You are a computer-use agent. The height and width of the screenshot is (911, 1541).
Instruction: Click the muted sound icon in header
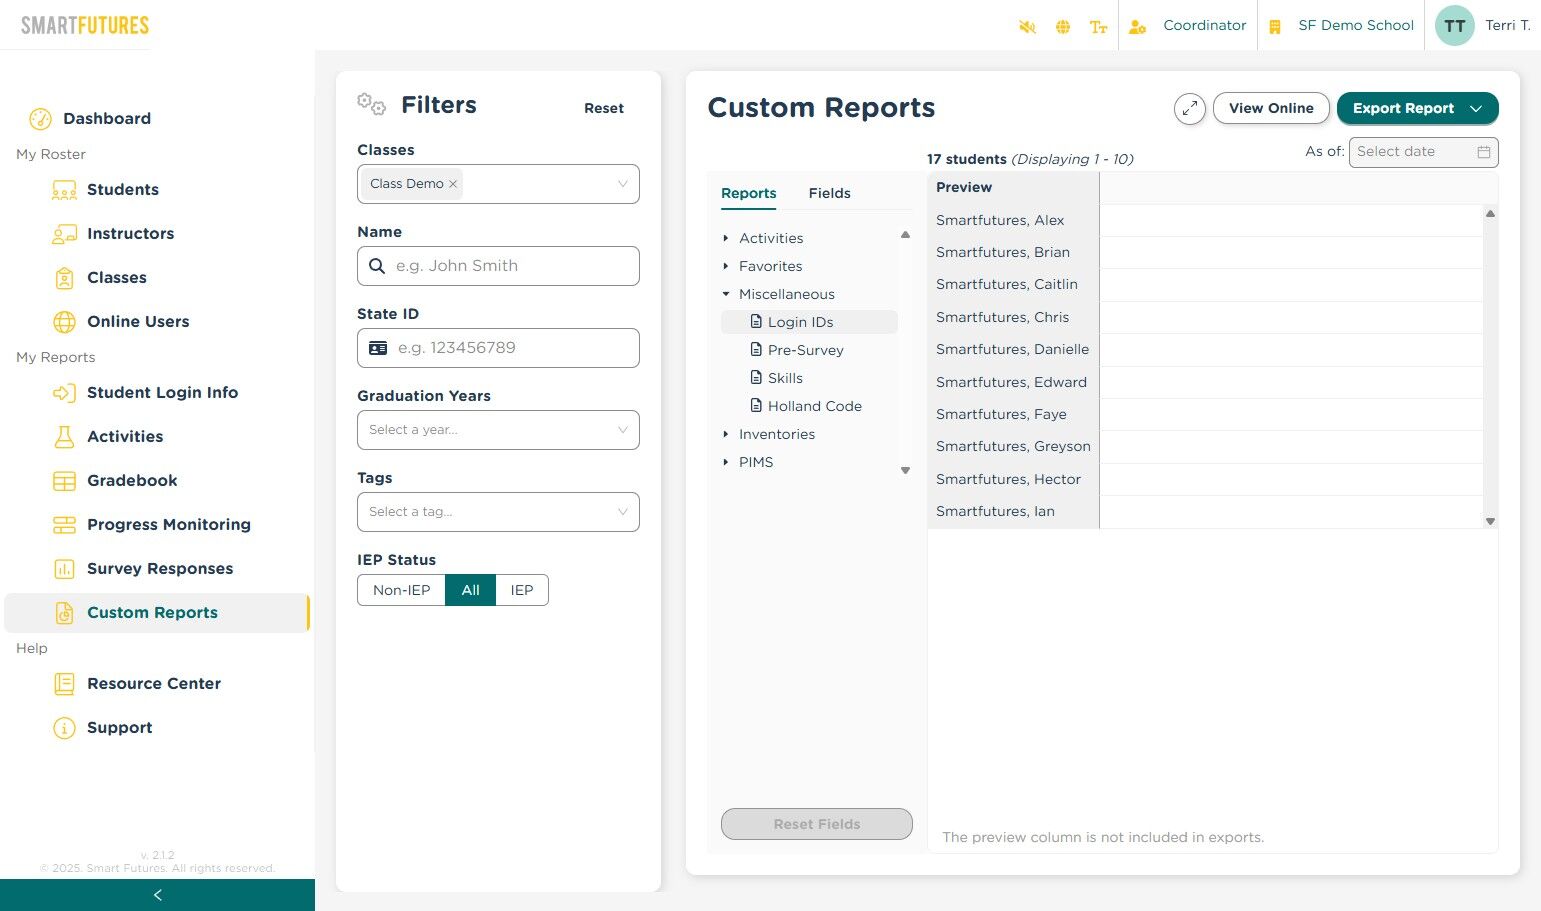click(1027, 27)
